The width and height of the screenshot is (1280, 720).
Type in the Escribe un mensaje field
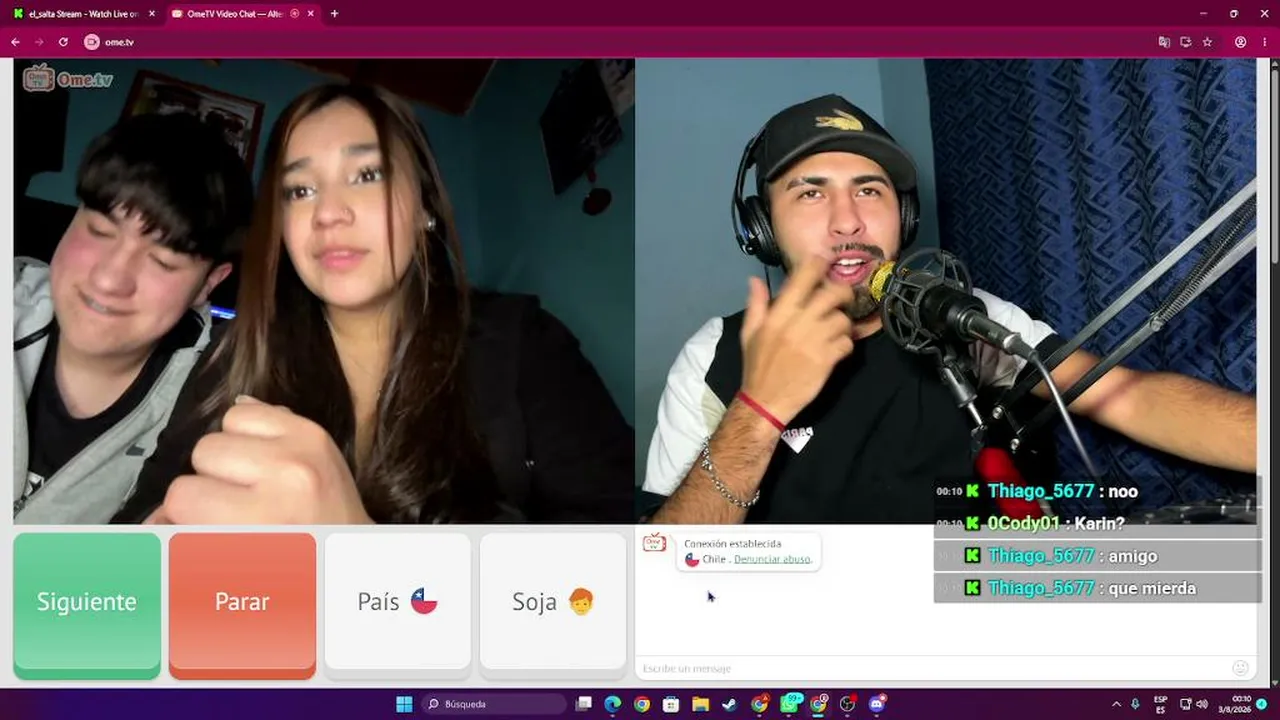pos(930,668)
